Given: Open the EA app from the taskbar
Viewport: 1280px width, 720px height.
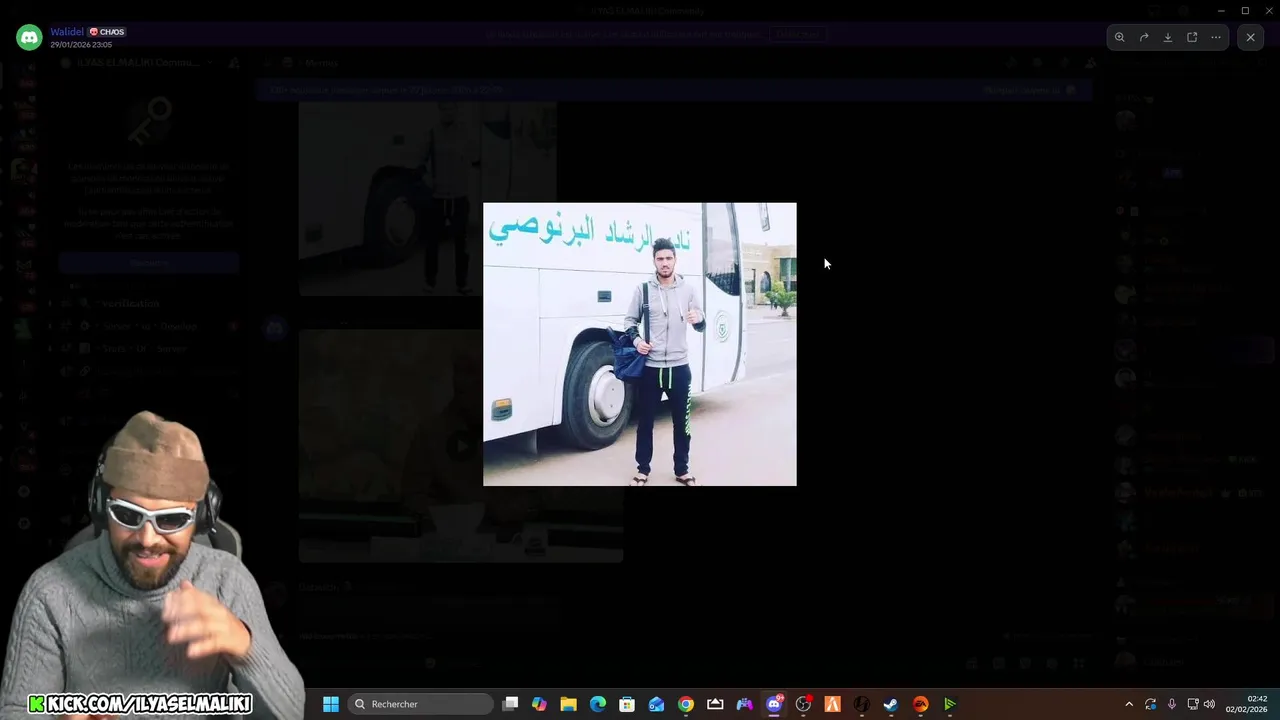Looking at the screenshot, I should click(x=920, y=704).
